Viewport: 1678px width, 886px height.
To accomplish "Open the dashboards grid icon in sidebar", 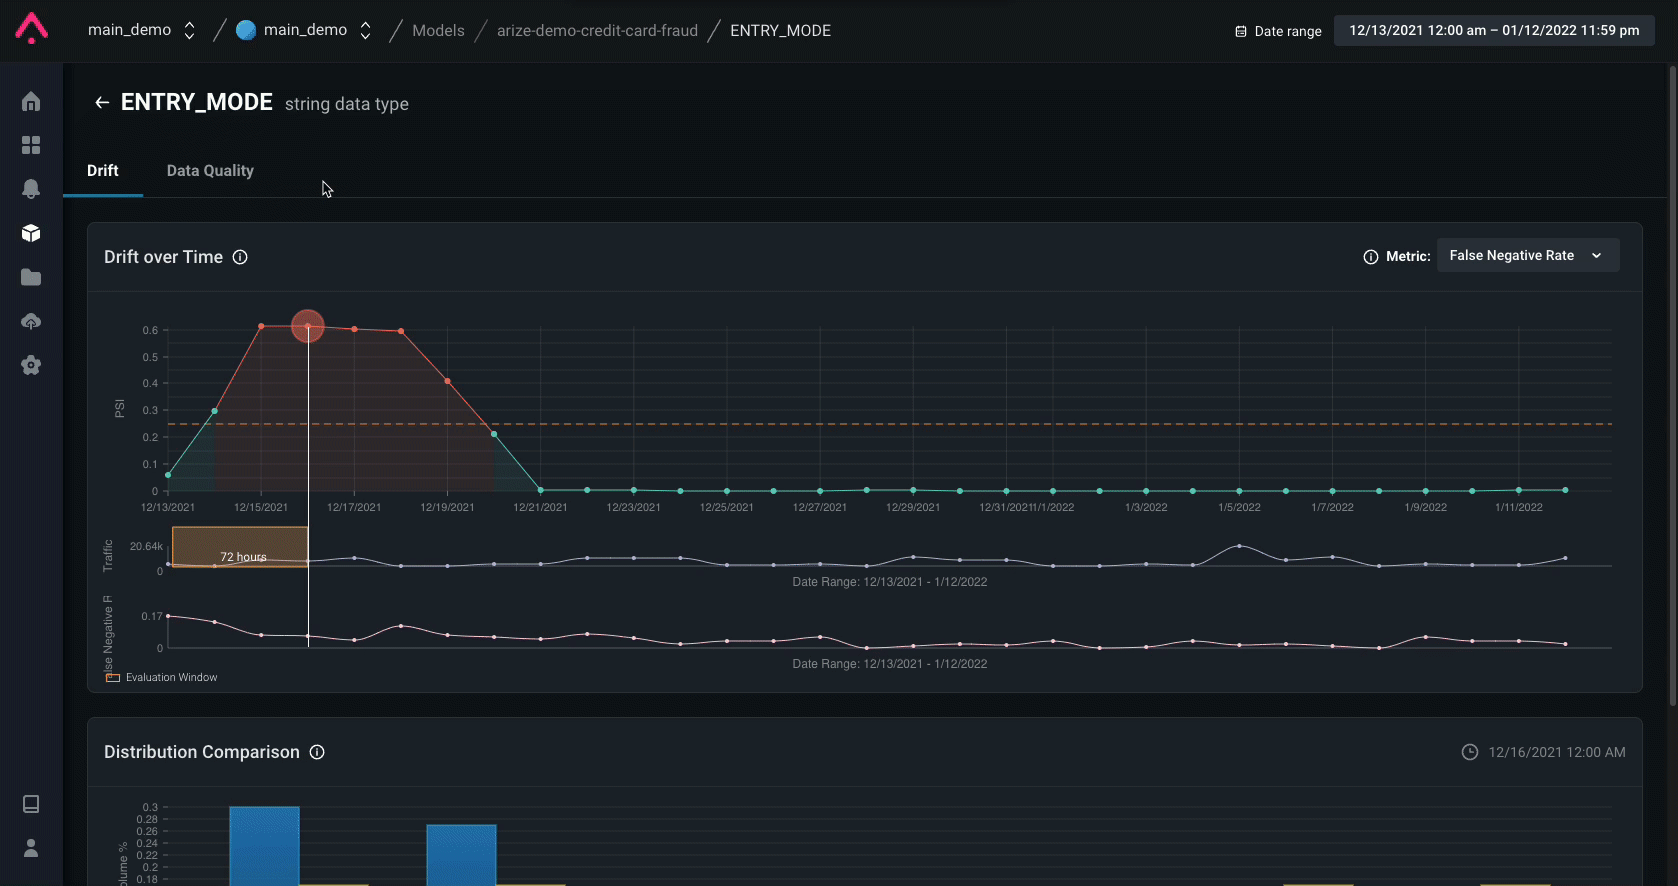I will (31, 145).
